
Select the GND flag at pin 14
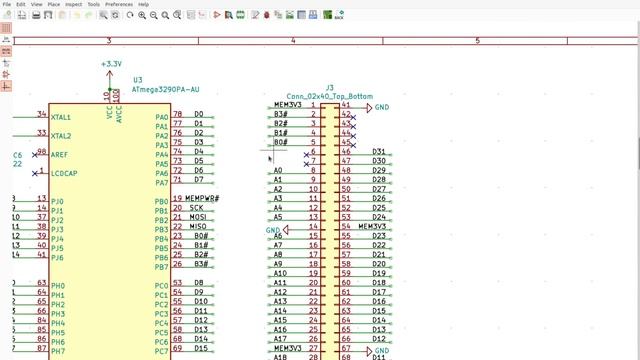tap(277, 230)
